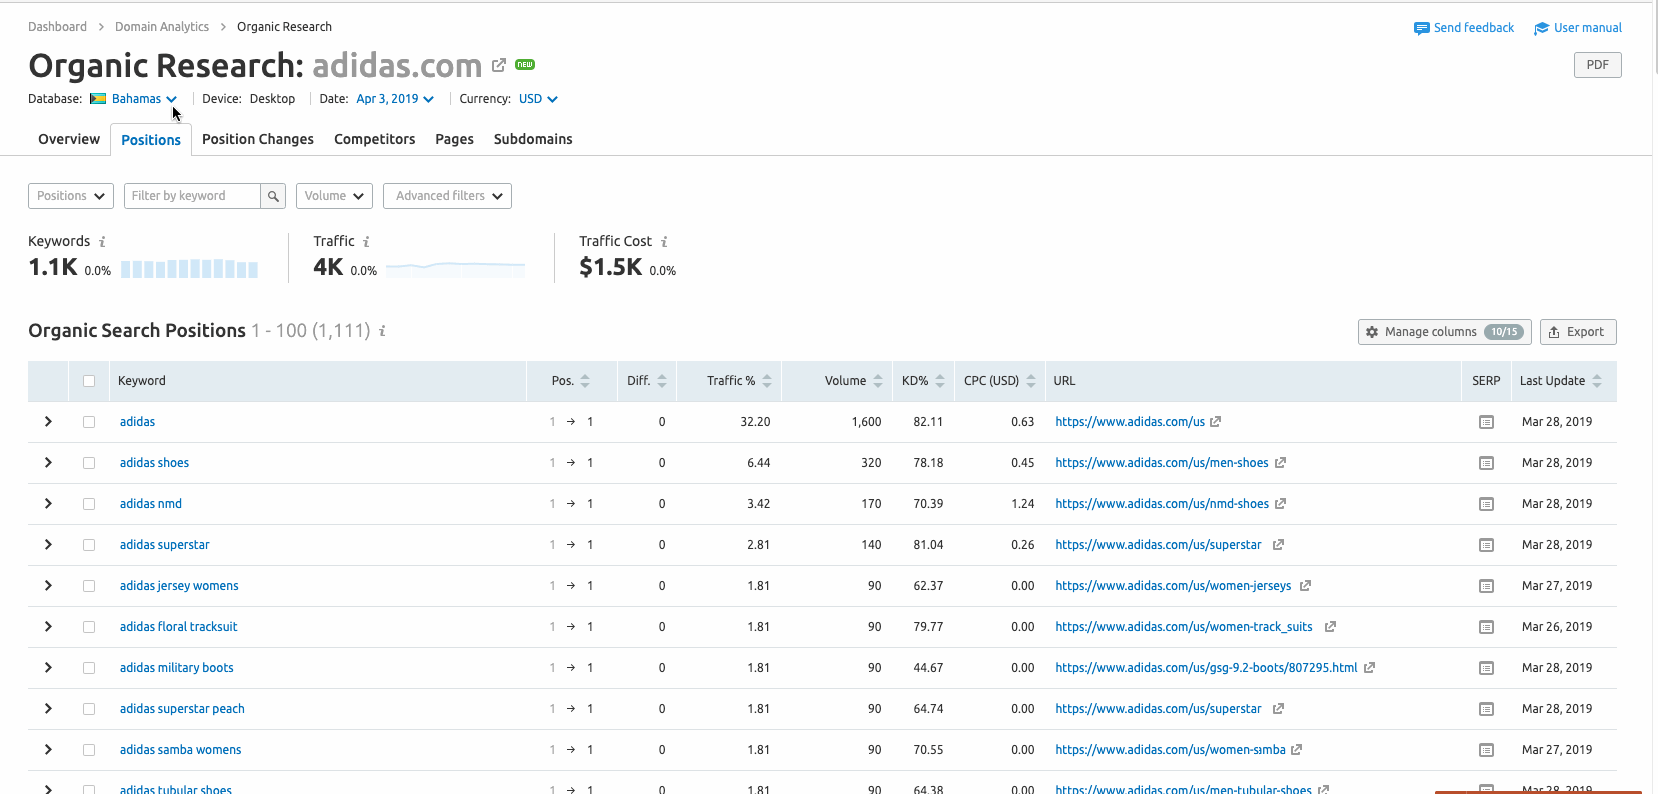Open the Volume filter dropdown
The image size is (1658, 794).
pyautogui.click(x=334, y=196)
